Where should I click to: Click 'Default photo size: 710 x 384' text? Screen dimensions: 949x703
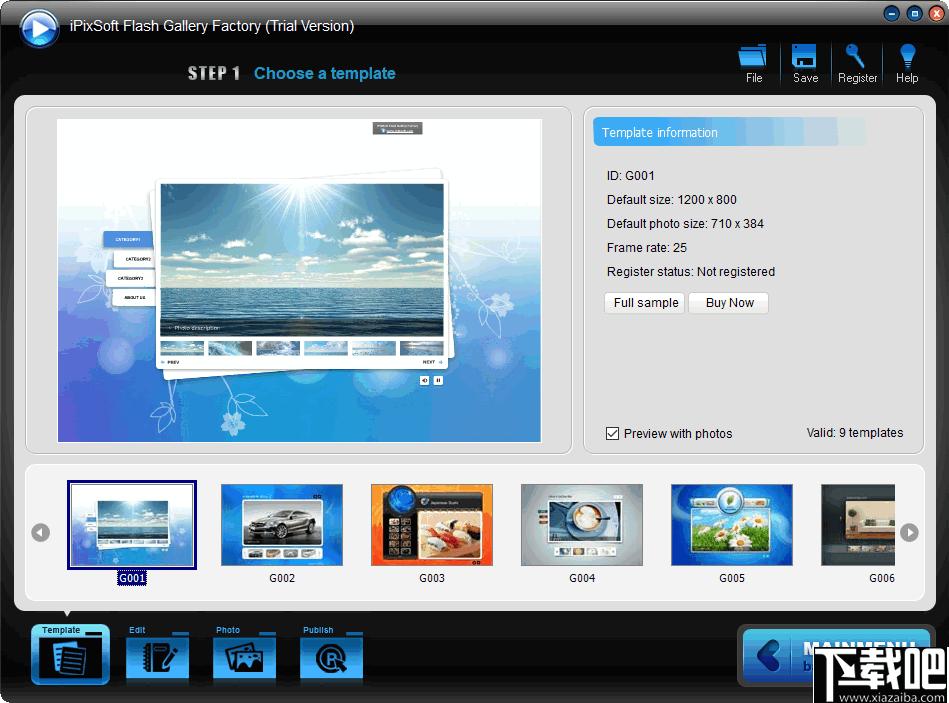(685, 224)
